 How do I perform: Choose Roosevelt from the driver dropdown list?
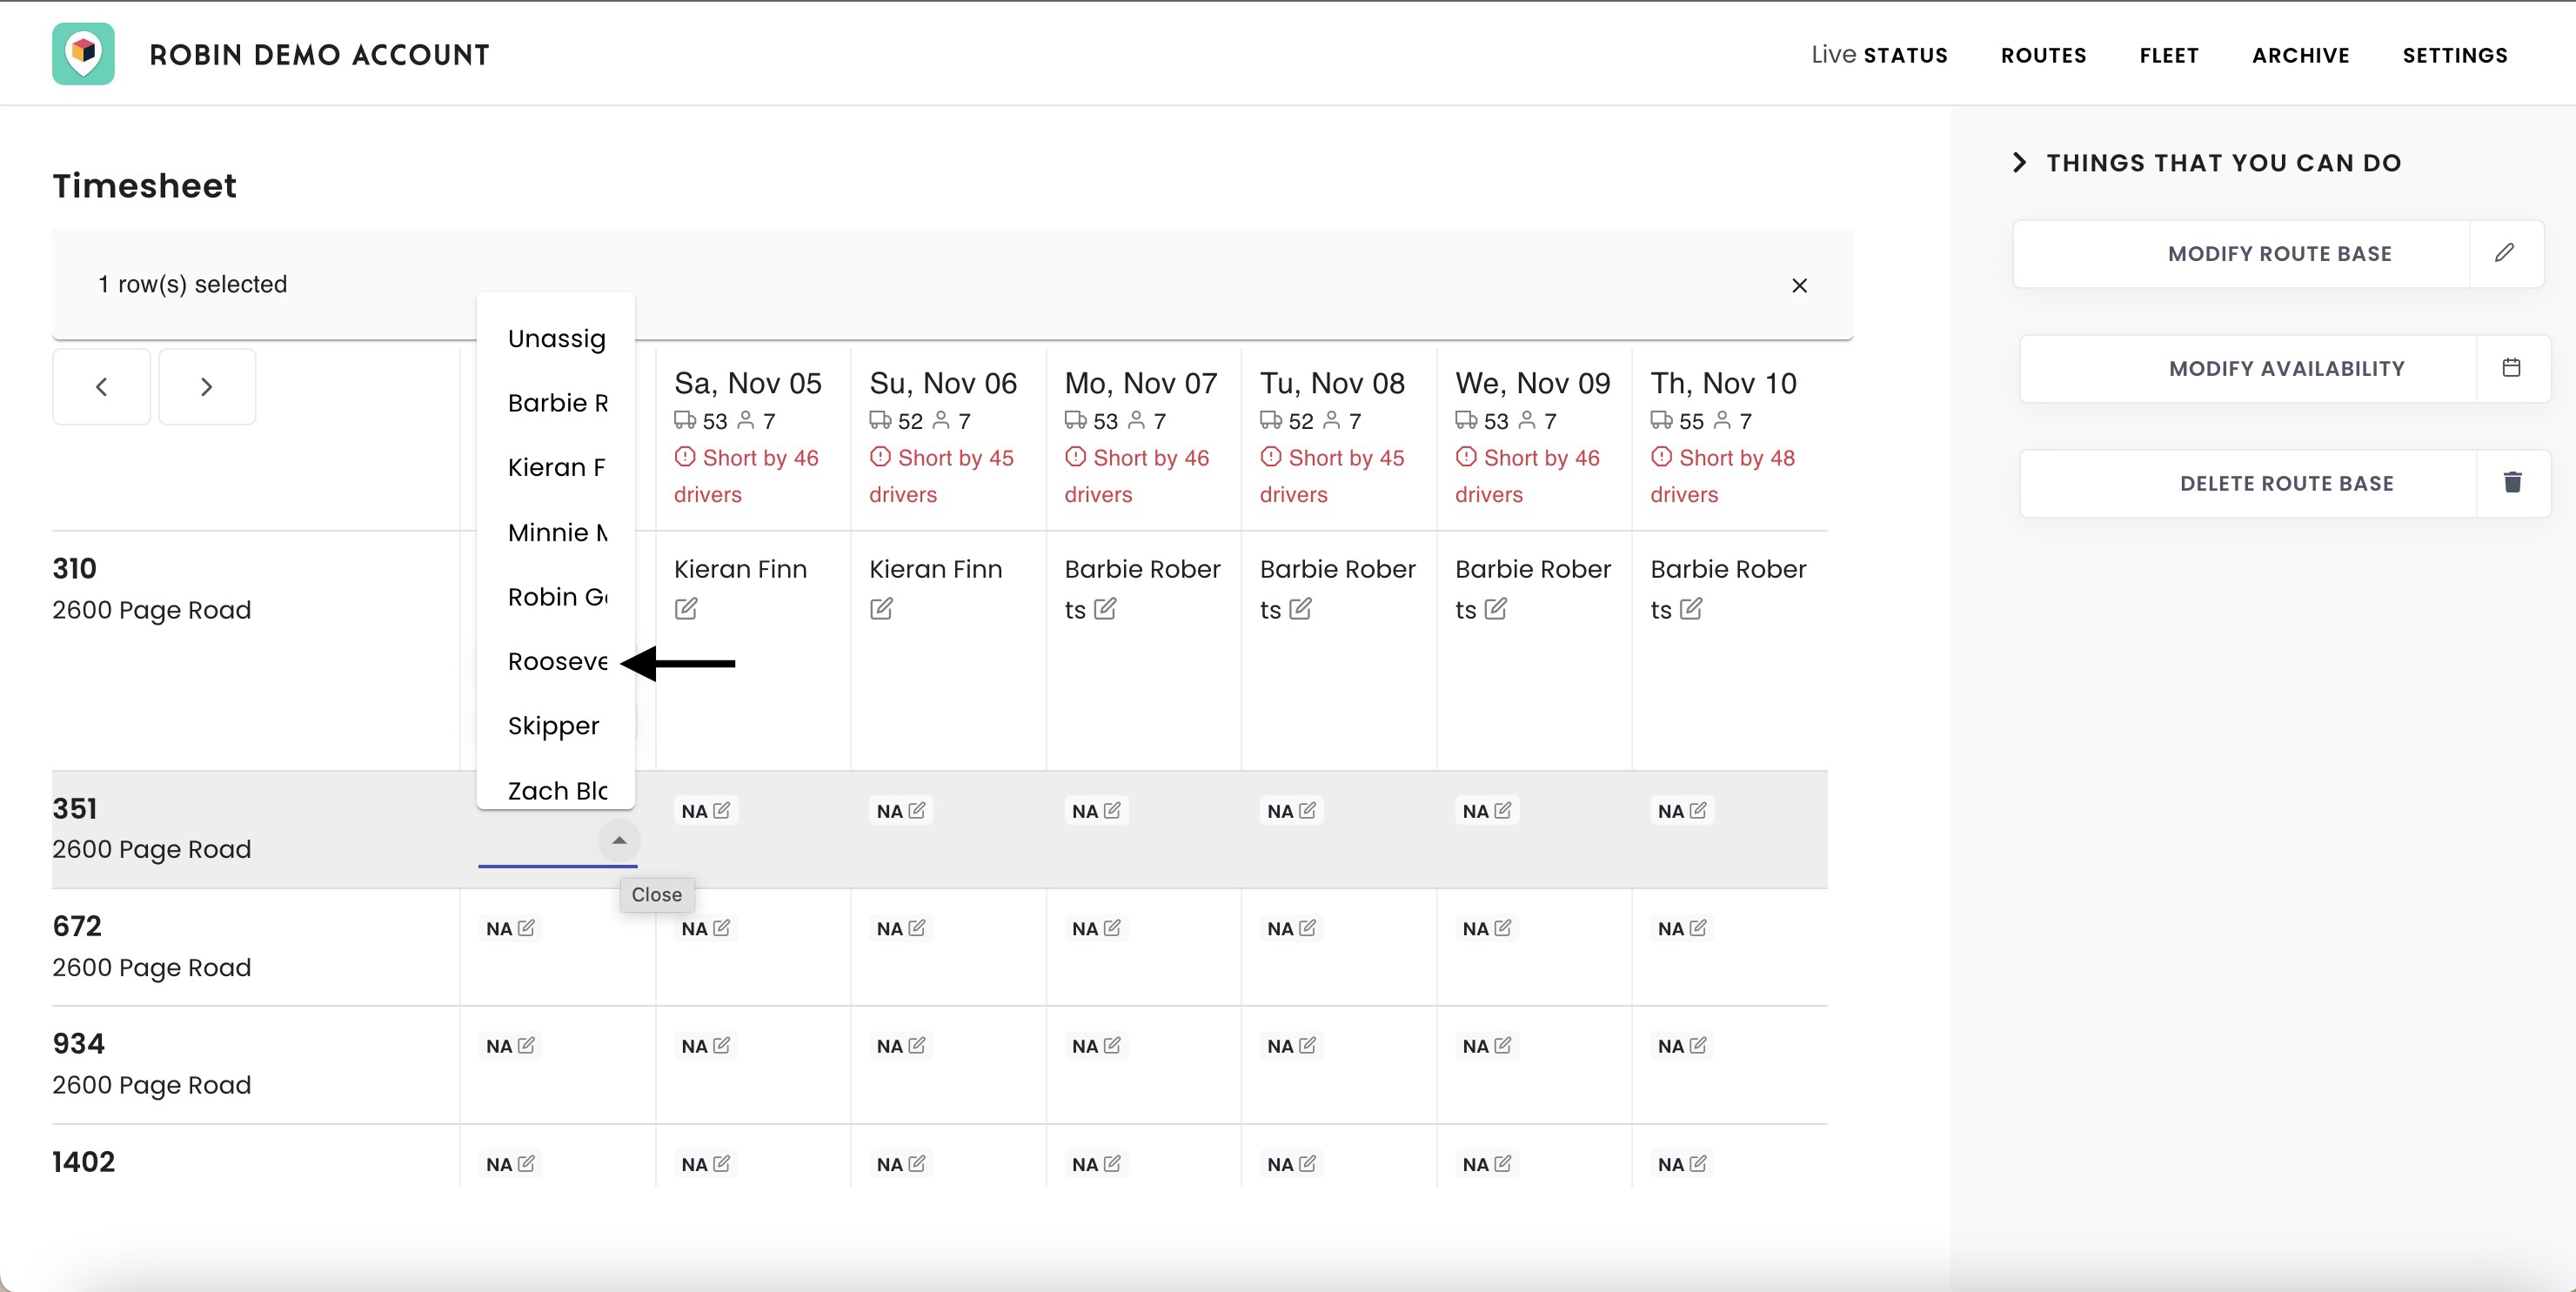(x=557, y=662)
